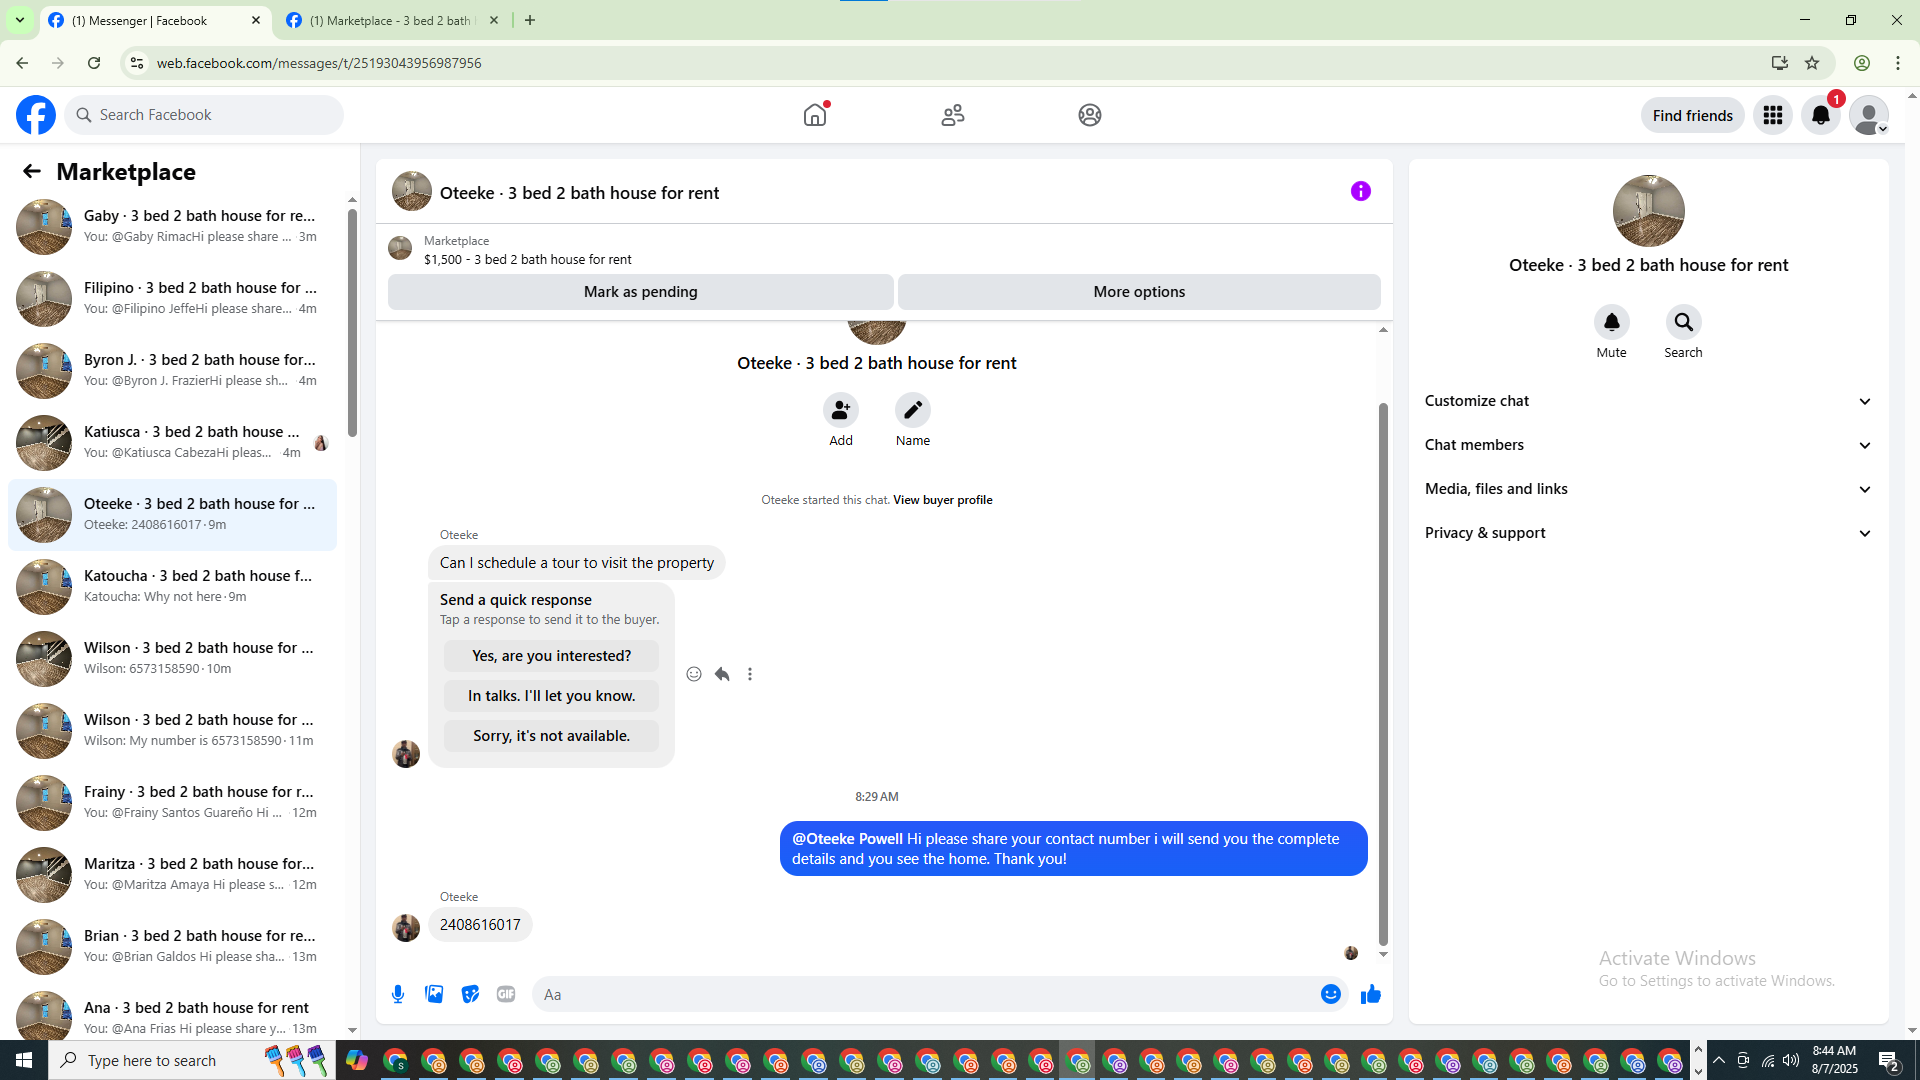Send a thumbs up like

tap(1371, 994)
